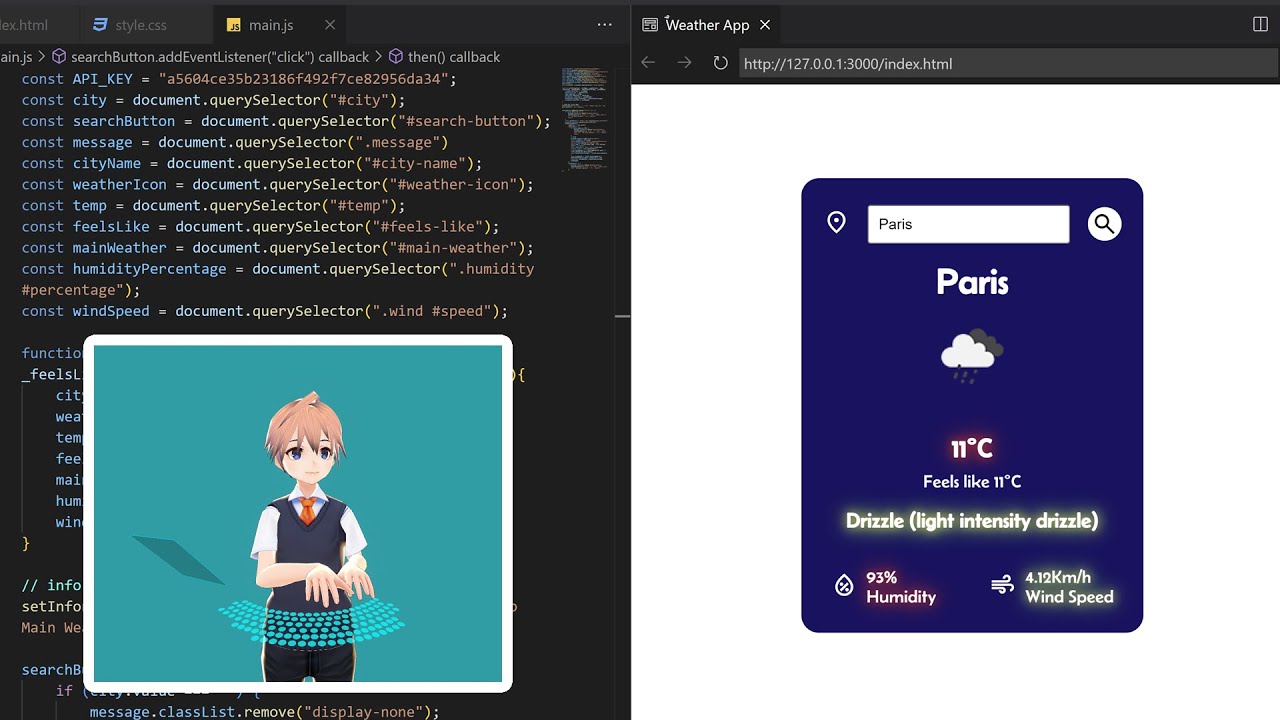
Task: Click the preview URL address field
Action: (1008, 63)
